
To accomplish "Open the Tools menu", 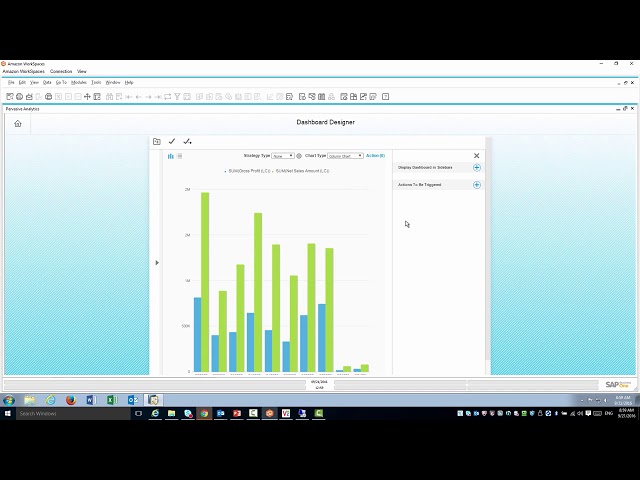I will (x=96, y=82).
